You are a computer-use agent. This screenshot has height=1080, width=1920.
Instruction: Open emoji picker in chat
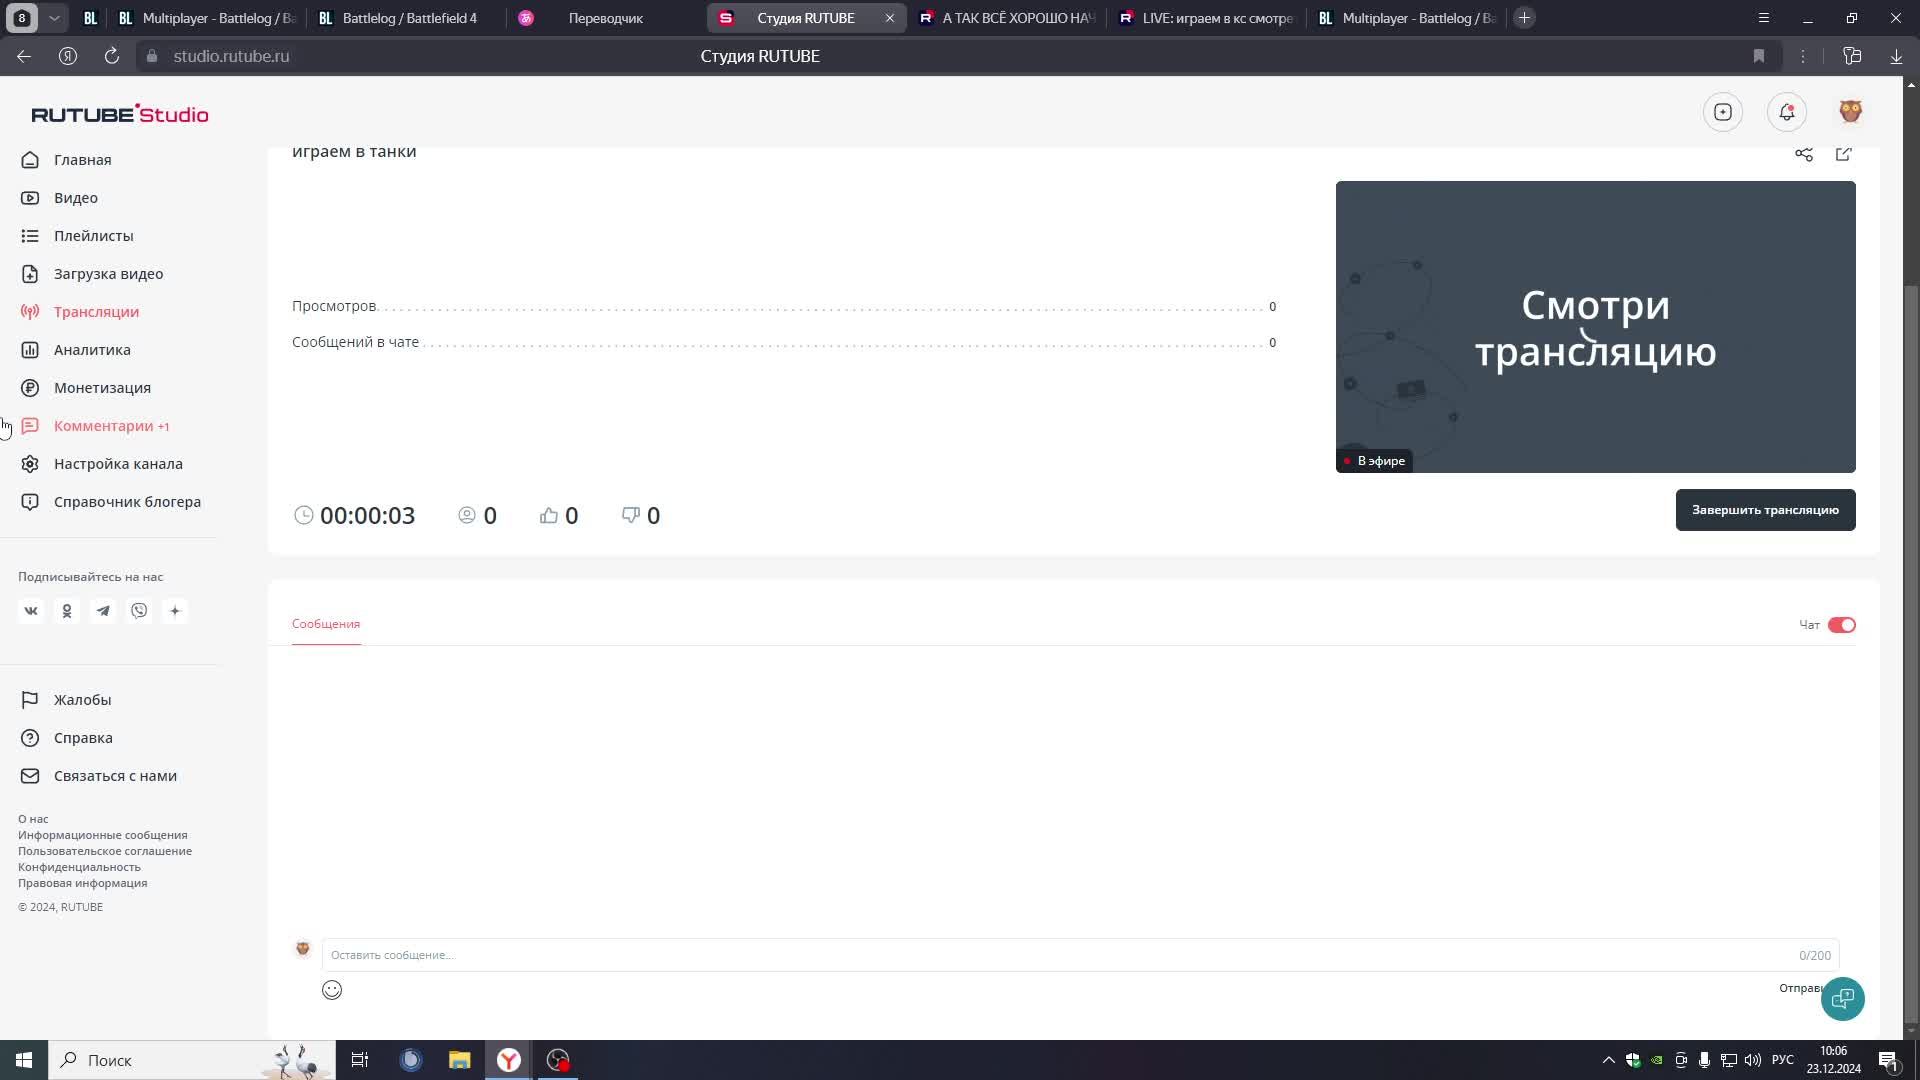click(x=332, y=990)
